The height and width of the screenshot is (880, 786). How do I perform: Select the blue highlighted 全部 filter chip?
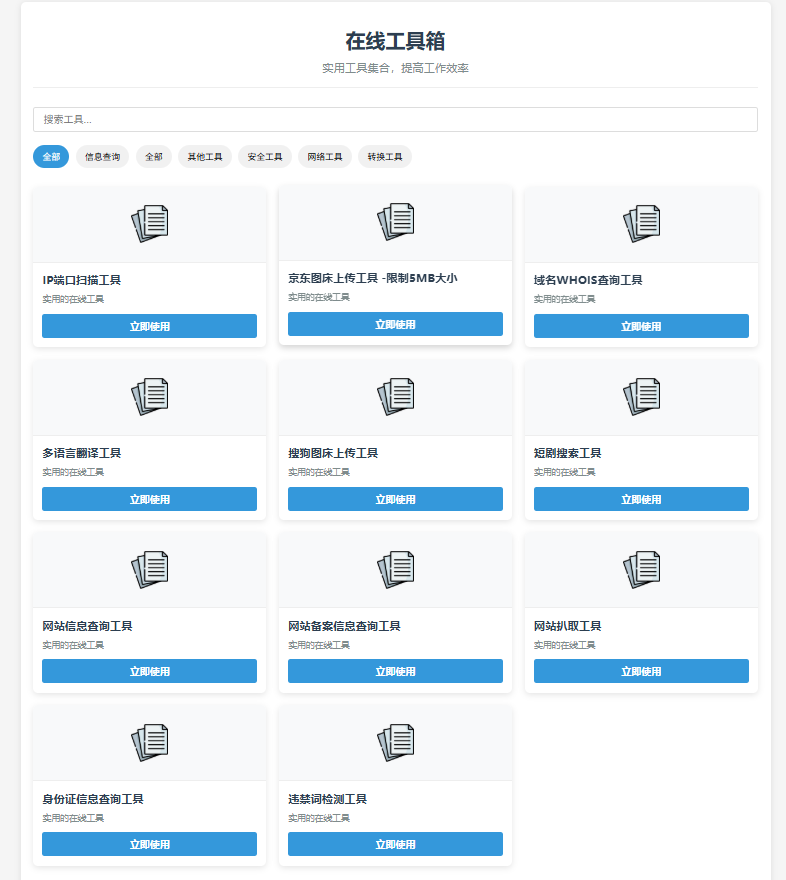tap(51, 157)
